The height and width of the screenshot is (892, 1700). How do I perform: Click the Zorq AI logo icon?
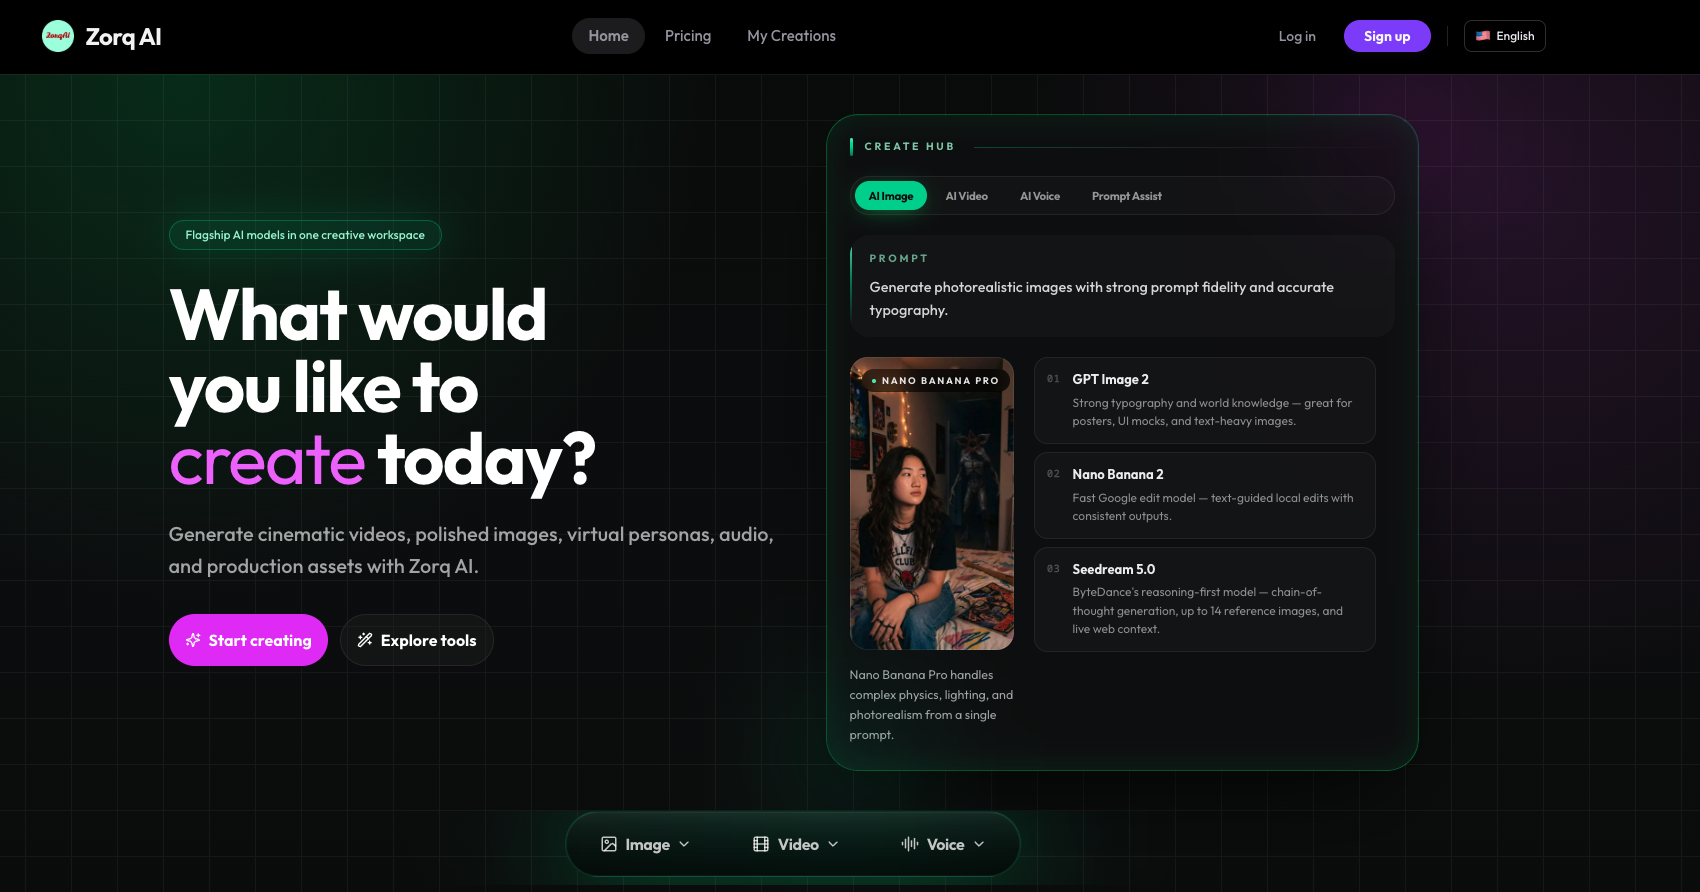[58, 36]
